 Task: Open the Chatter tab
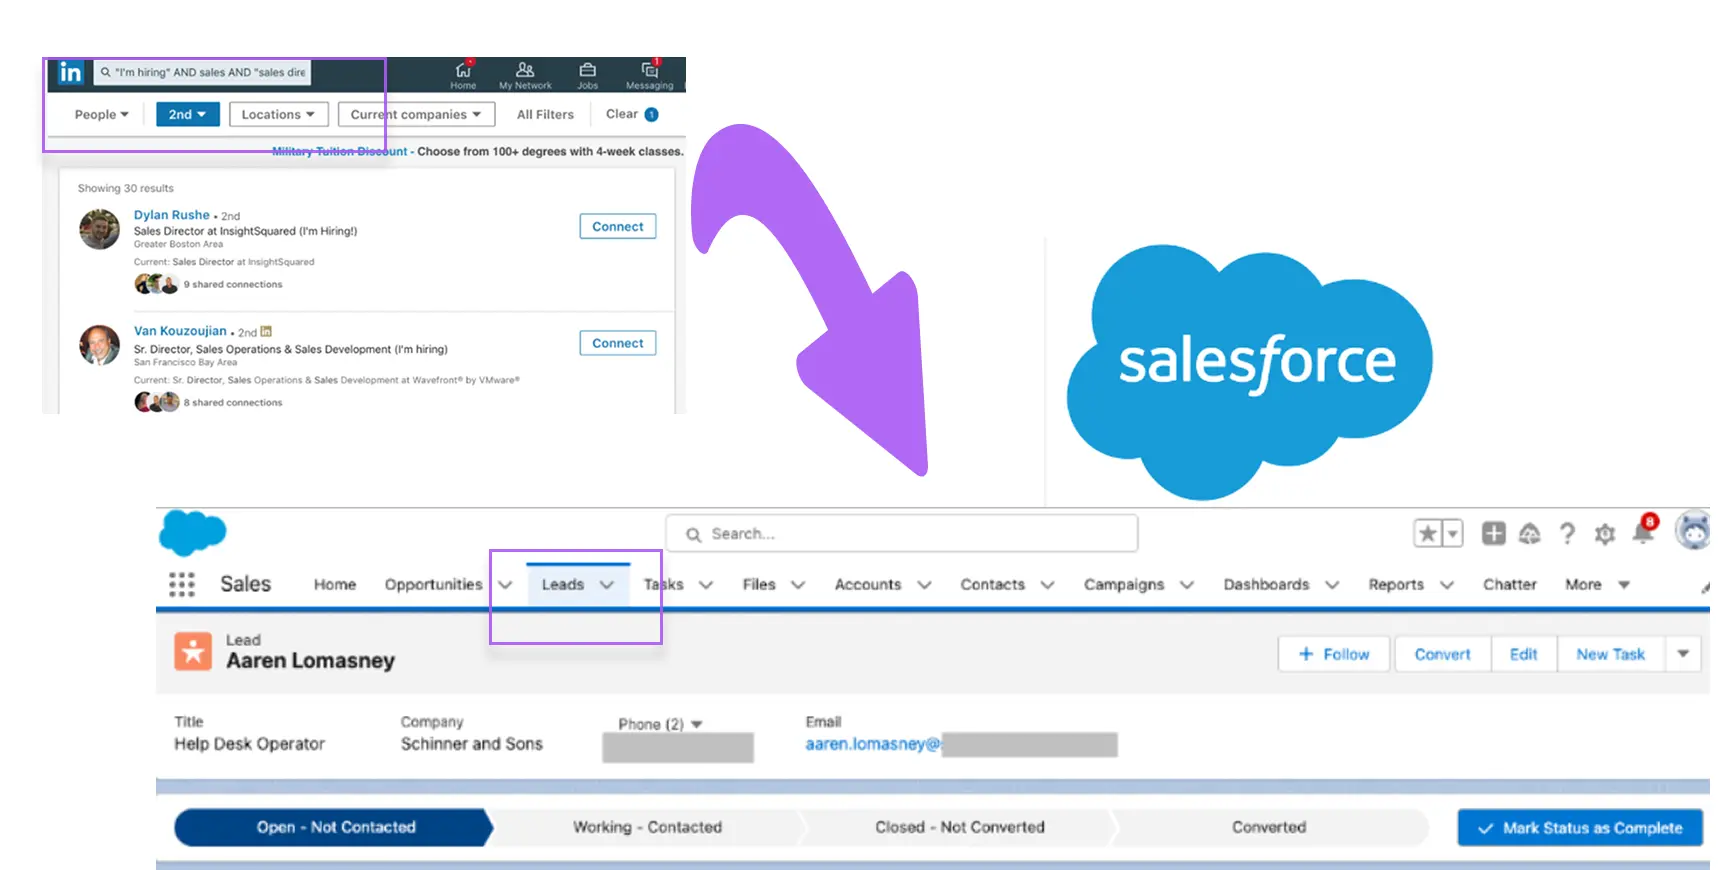pos(1509,585)
